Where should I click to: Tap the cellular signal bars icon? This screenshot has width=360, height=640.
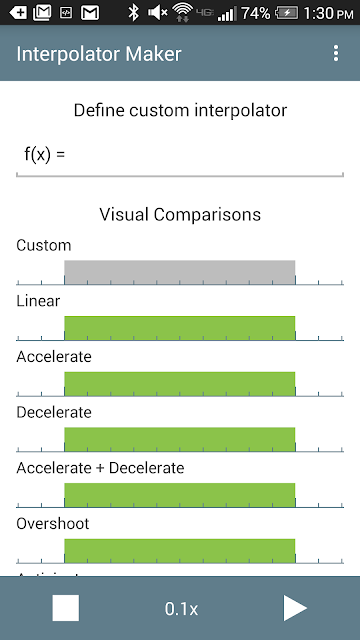[x=227, y=14]
